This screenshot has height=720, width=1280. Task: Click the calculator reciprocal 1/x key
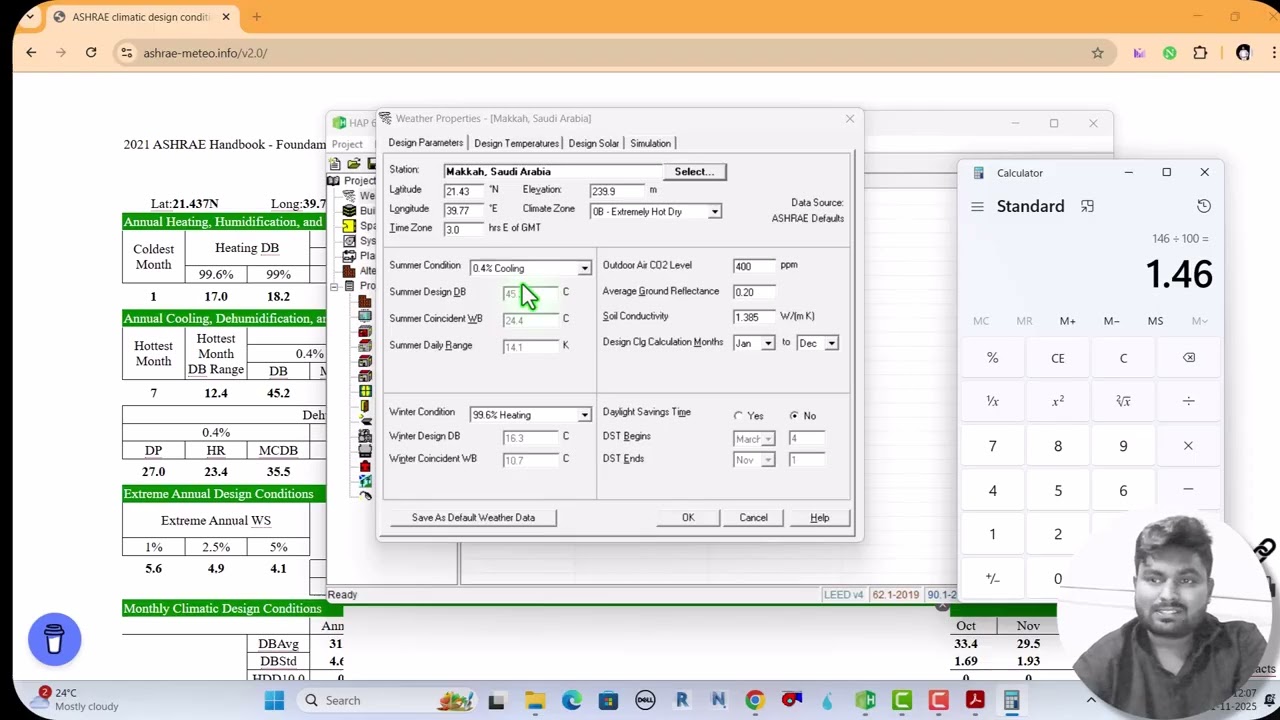pos(992,401)
